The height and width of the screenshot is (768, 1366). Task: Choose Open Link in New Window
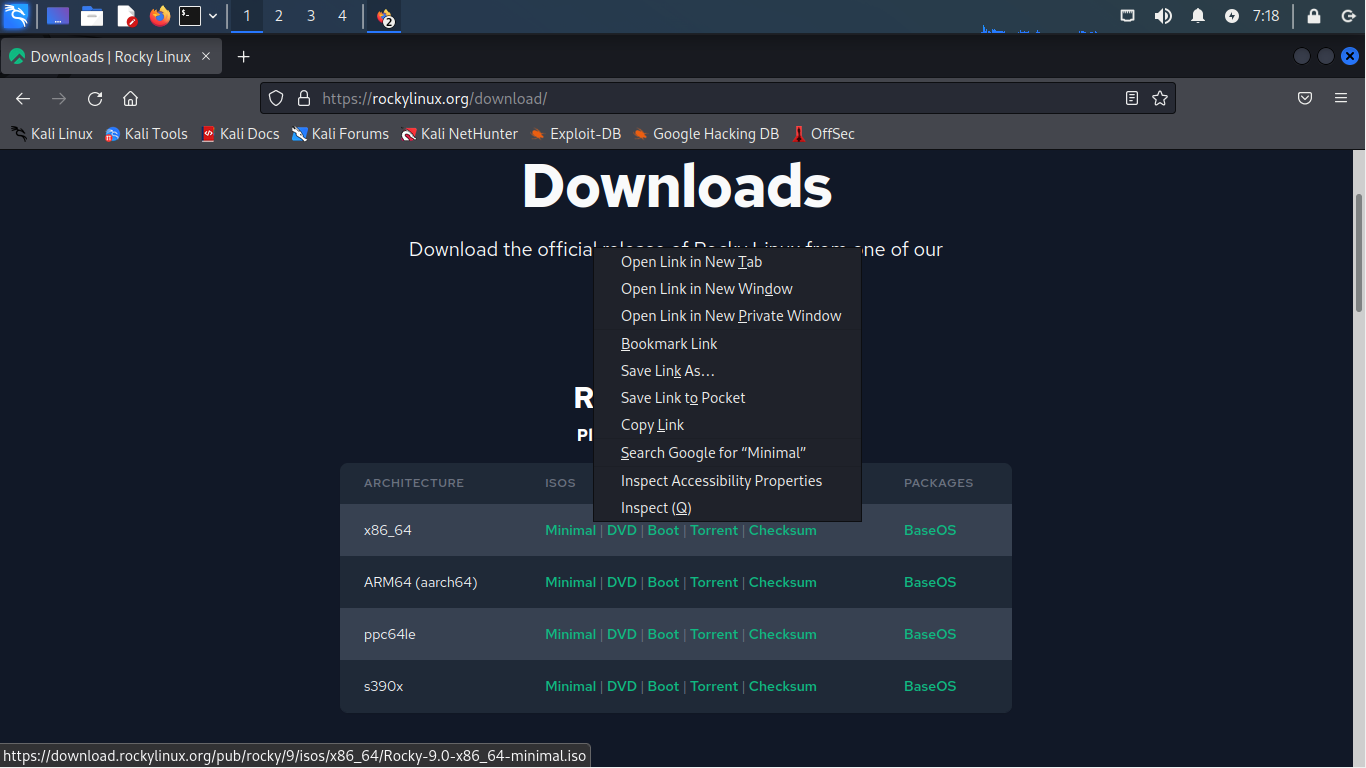pyautogui.click(x=727, y=289)
